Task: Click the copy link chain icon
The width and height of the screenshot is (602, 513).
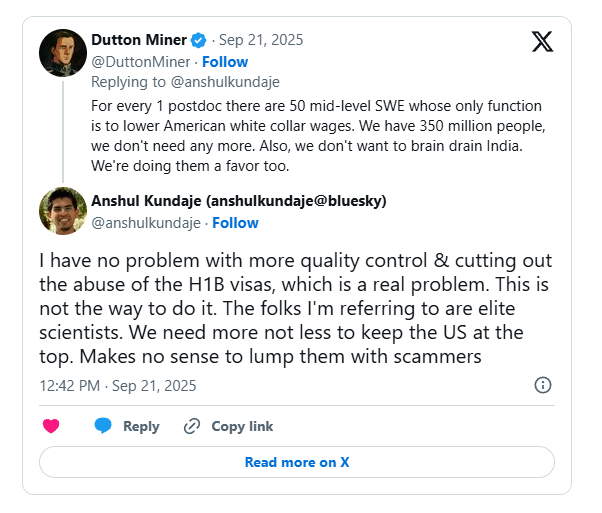Action: click(192, 426)
